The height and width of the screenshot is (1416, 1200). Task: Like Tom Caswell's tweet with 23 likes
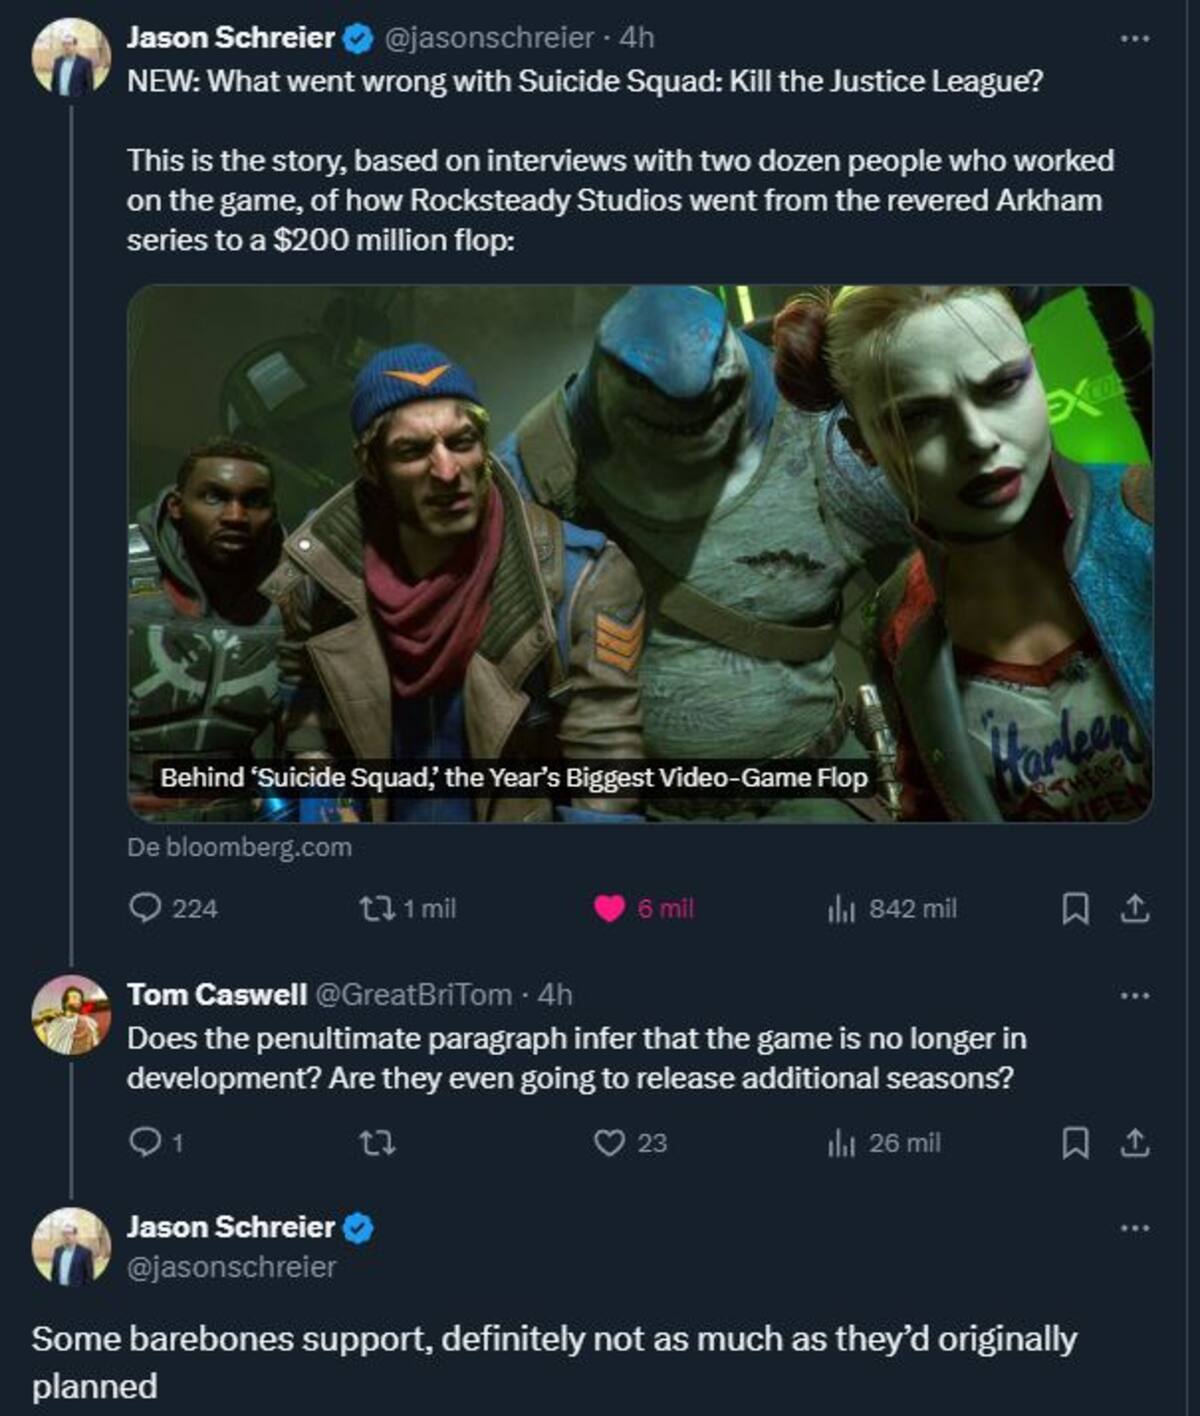point(630,1142)
